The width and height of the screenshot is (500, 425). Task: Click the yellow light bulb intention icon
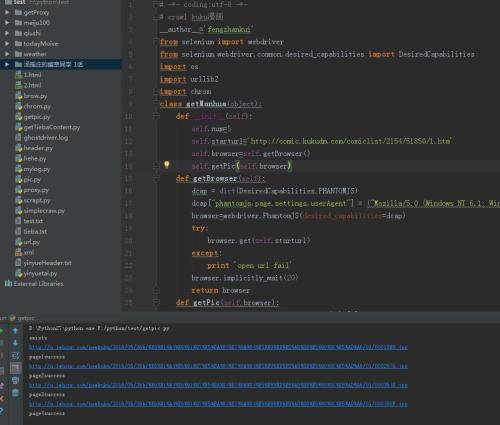[167, 165]
